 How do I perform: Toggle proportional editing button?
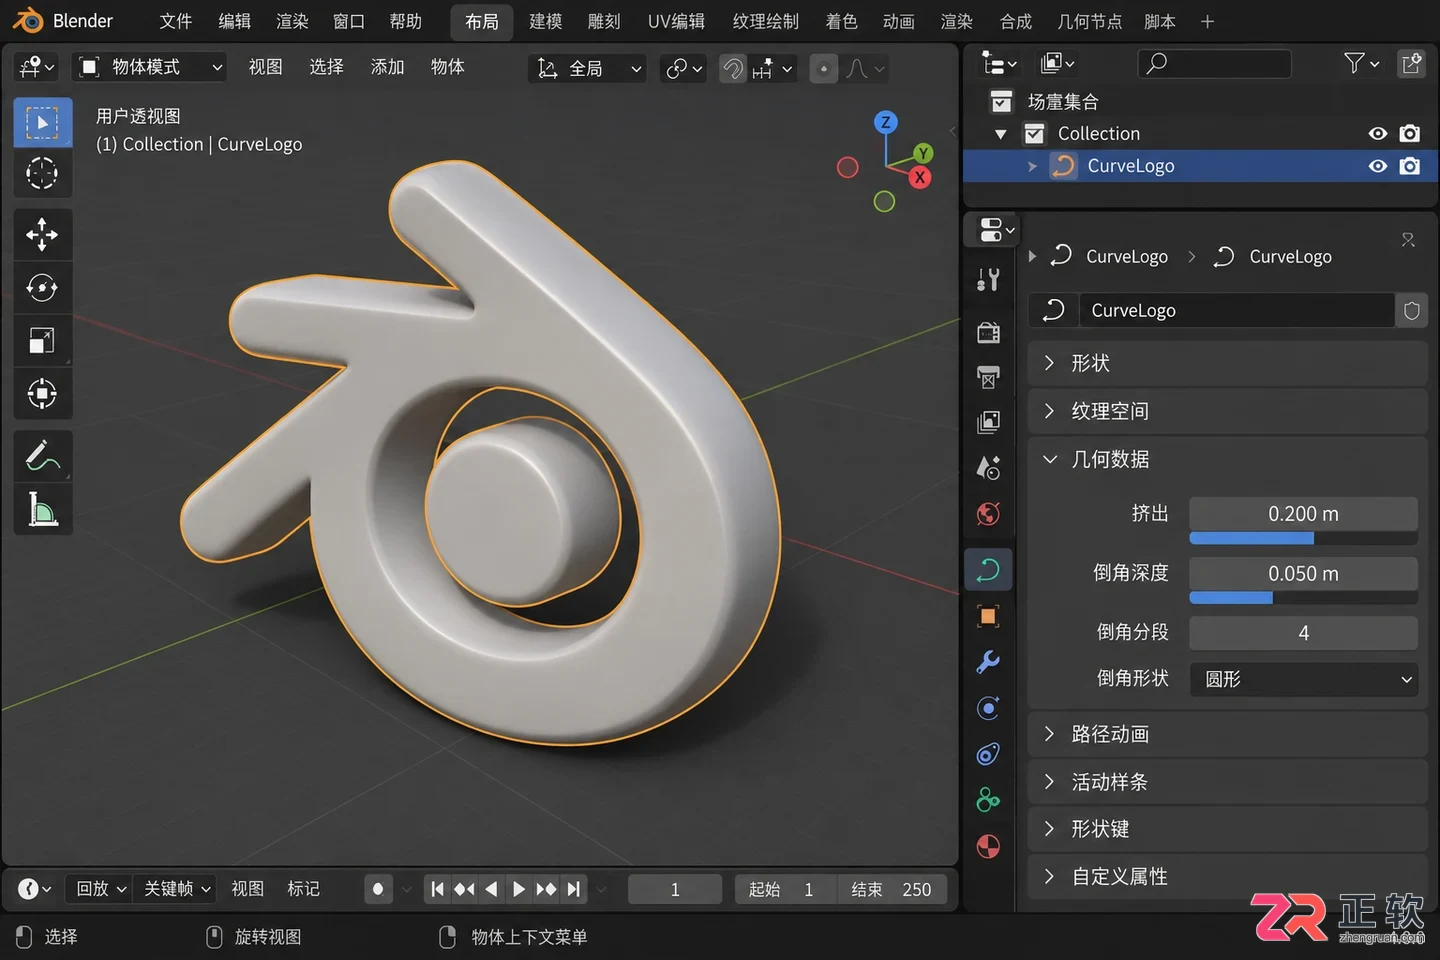pos(823,68)
